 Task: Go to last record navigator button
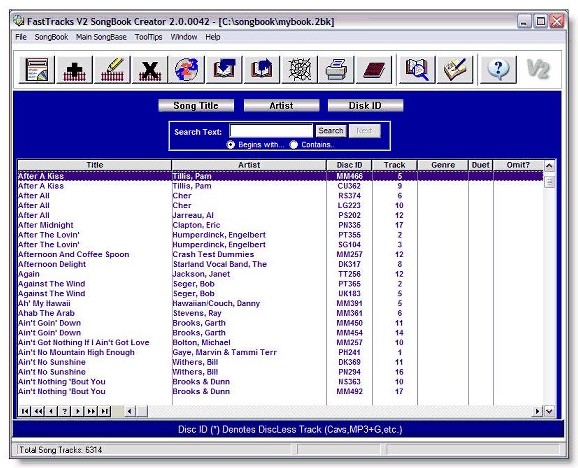(105, 411)
